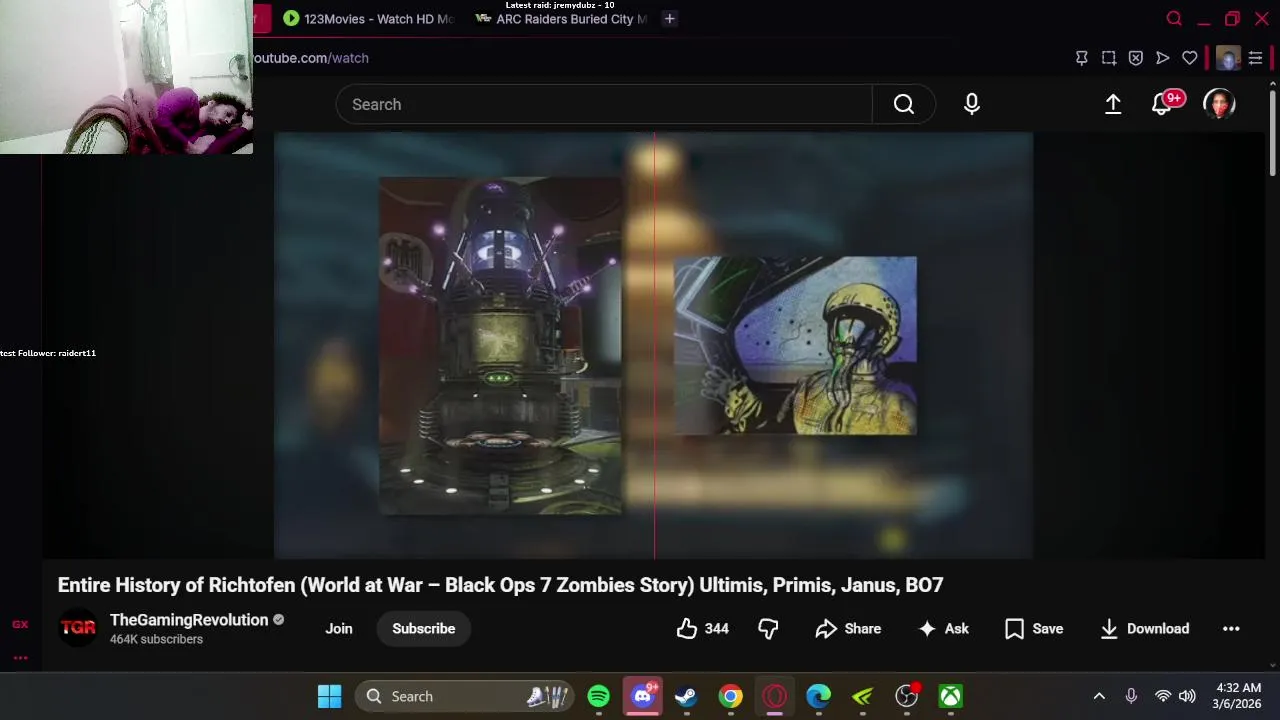Open TheGamingRevolution channel name
The width and height of the screenshot is (1280, 720).
click(189, 620)
